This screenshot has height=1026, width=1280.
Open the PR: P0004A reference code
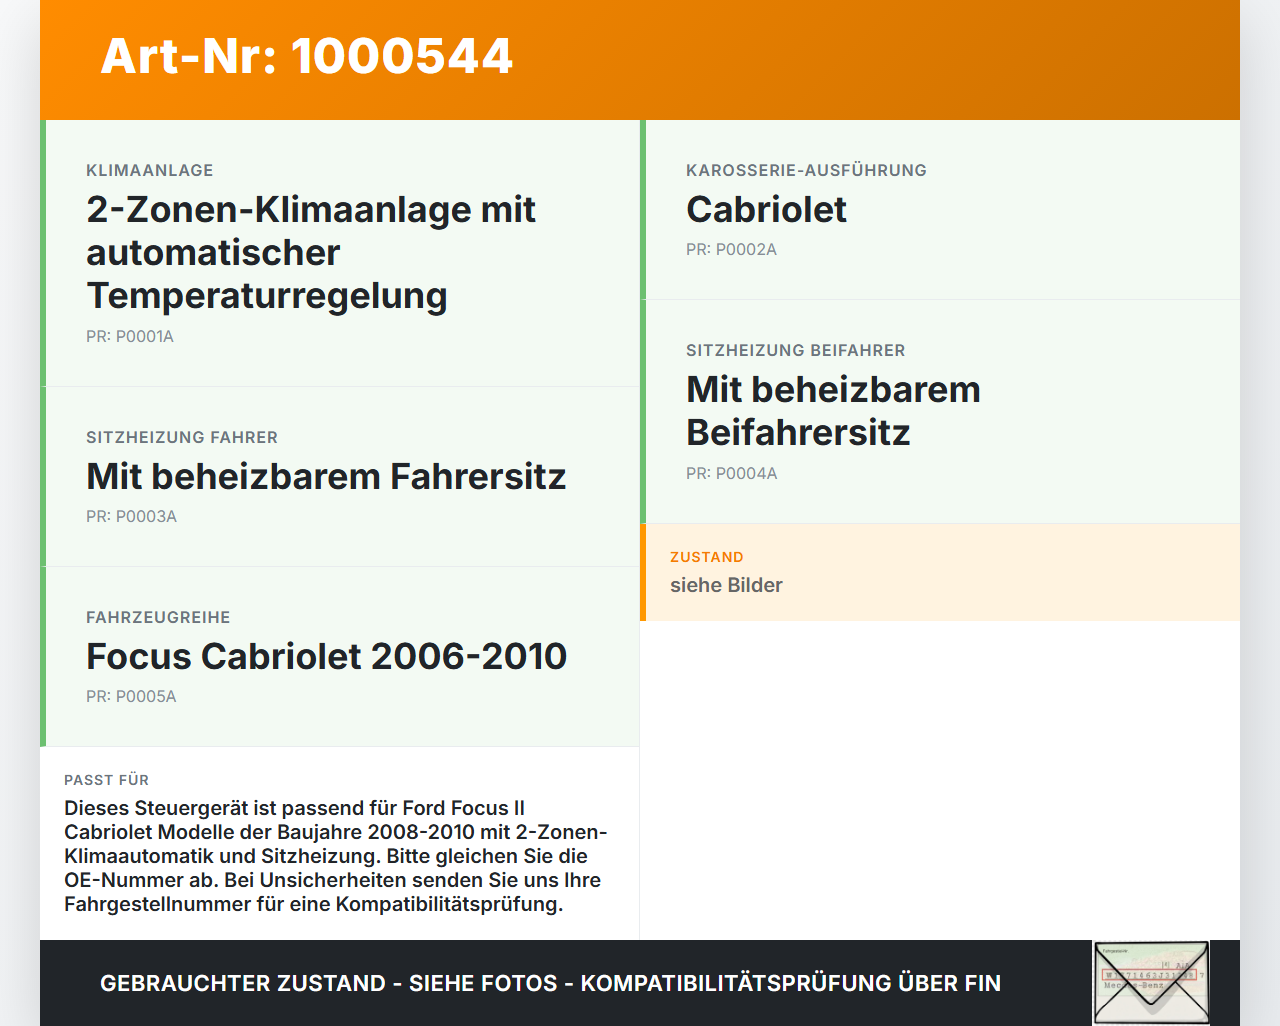pyautogui.click(x=731, y=473)
